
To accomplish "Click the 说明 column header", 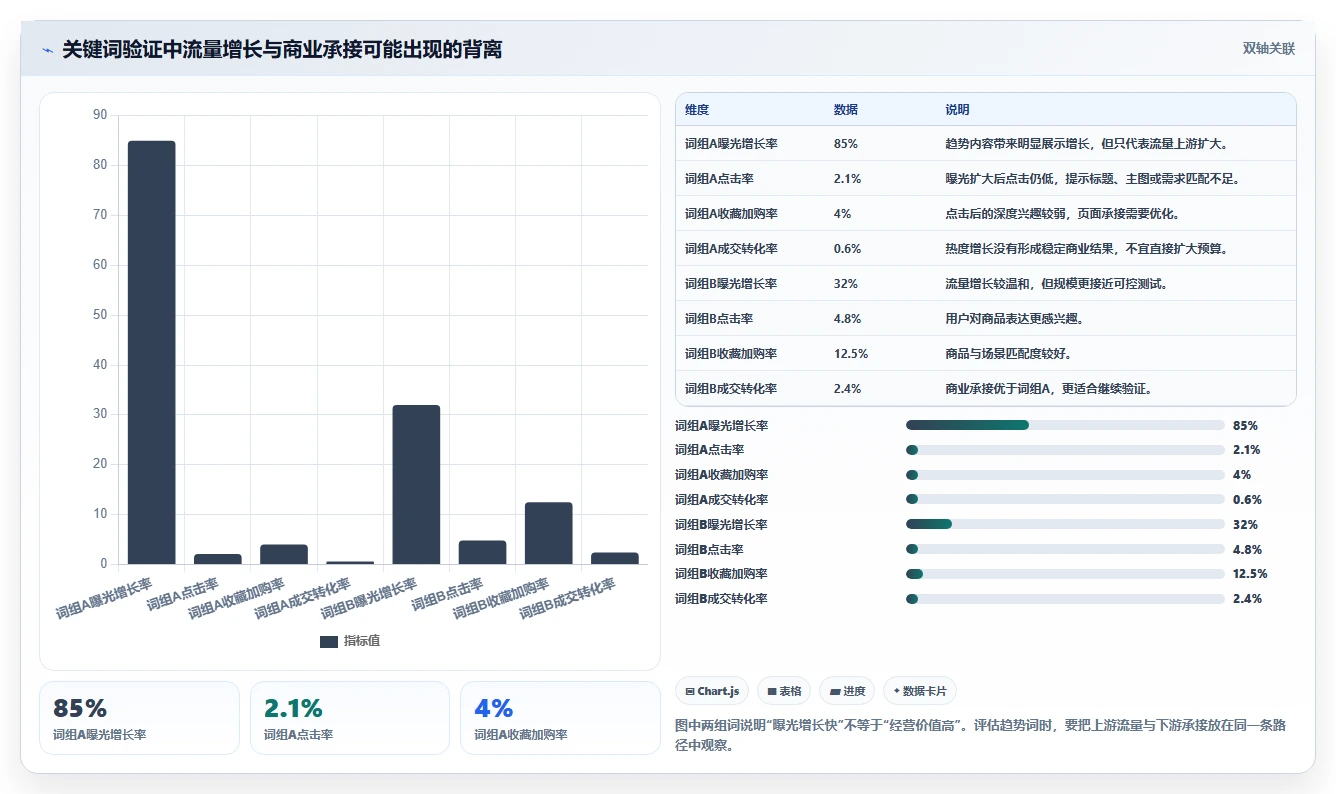I will click(957, 110).
